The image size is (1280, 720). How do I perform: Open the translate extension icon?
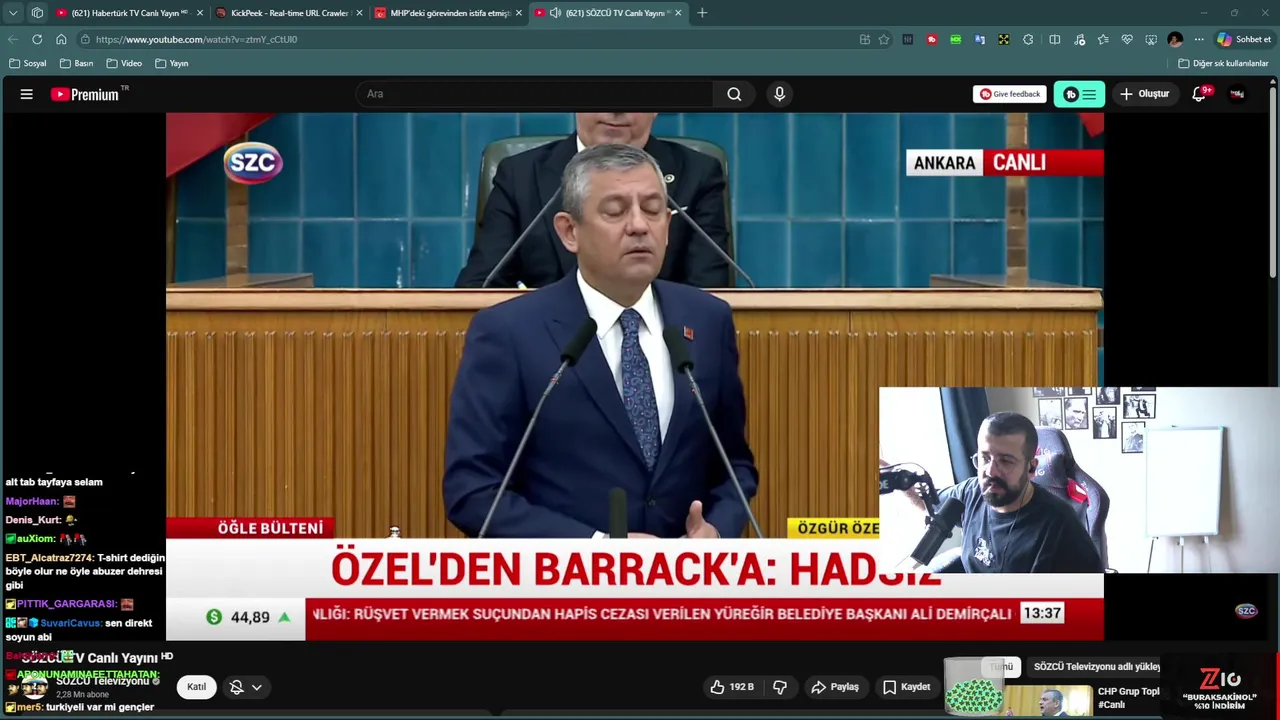(980, 39)
